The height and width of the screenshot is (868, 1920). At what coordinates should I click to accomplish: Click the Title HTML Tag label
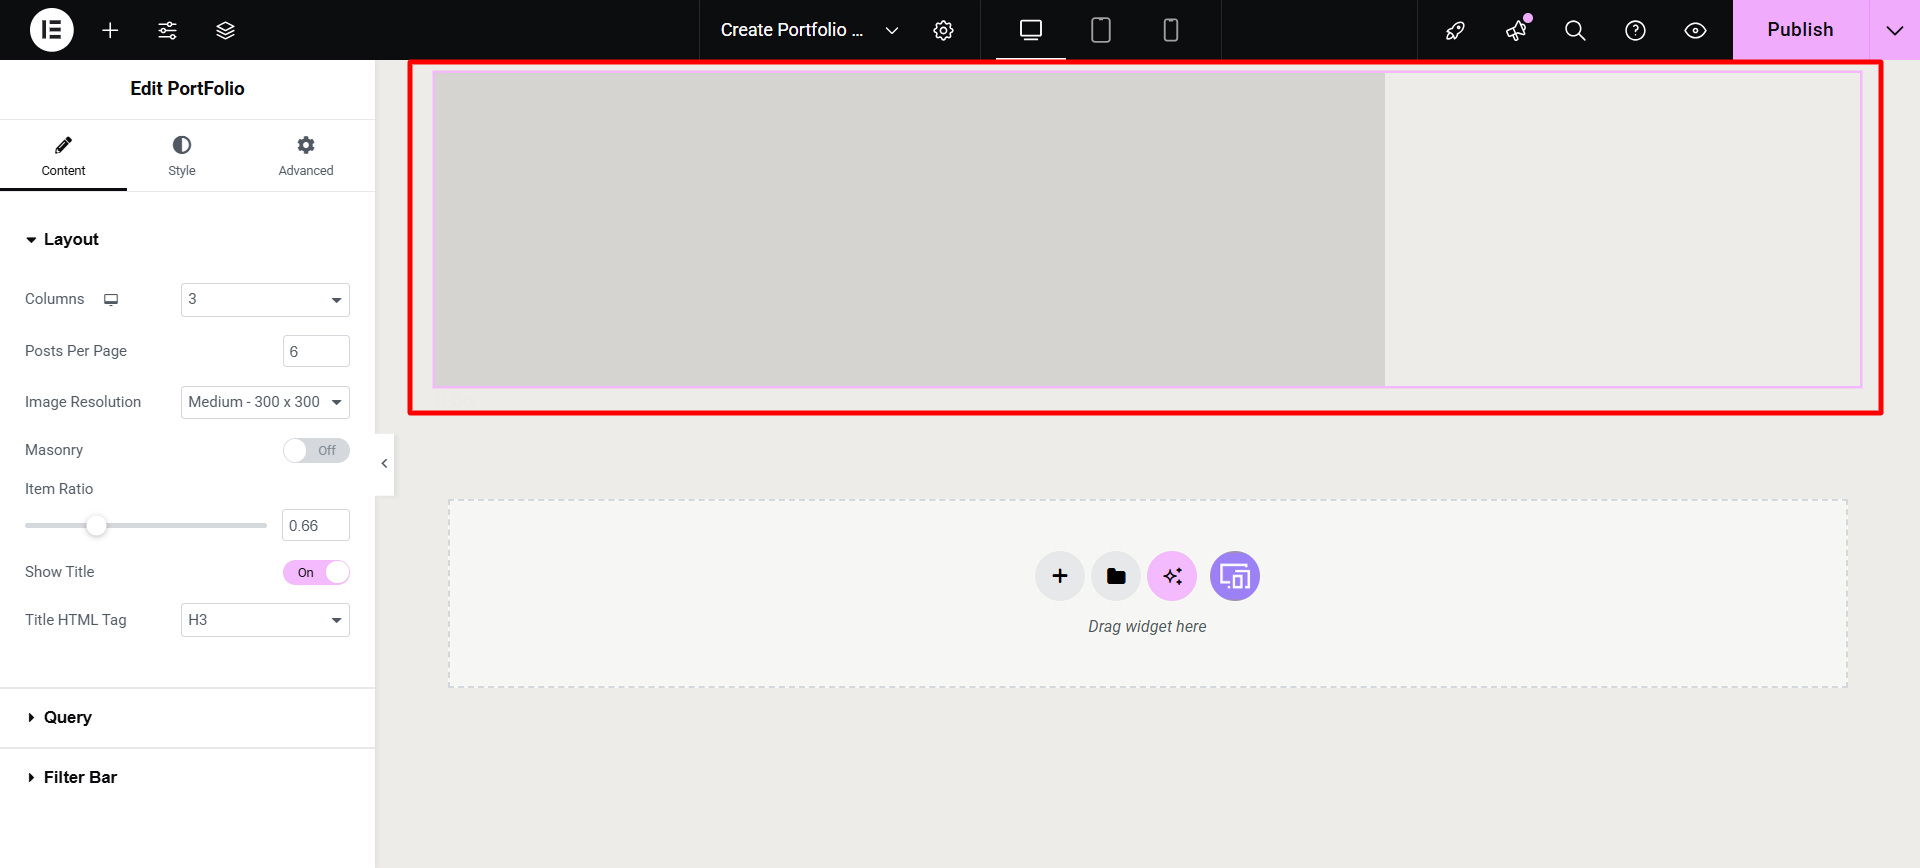click(76, 620)
